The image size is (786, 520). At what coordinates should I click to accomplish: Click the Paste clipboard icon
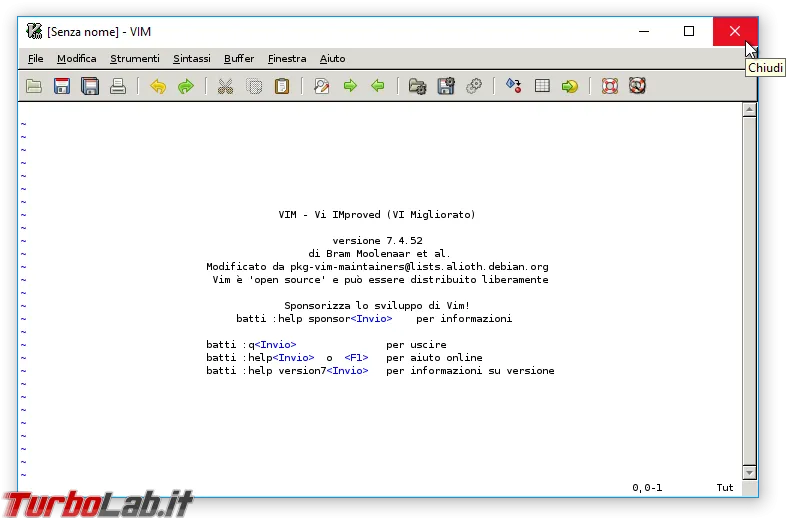click(282, 86)
